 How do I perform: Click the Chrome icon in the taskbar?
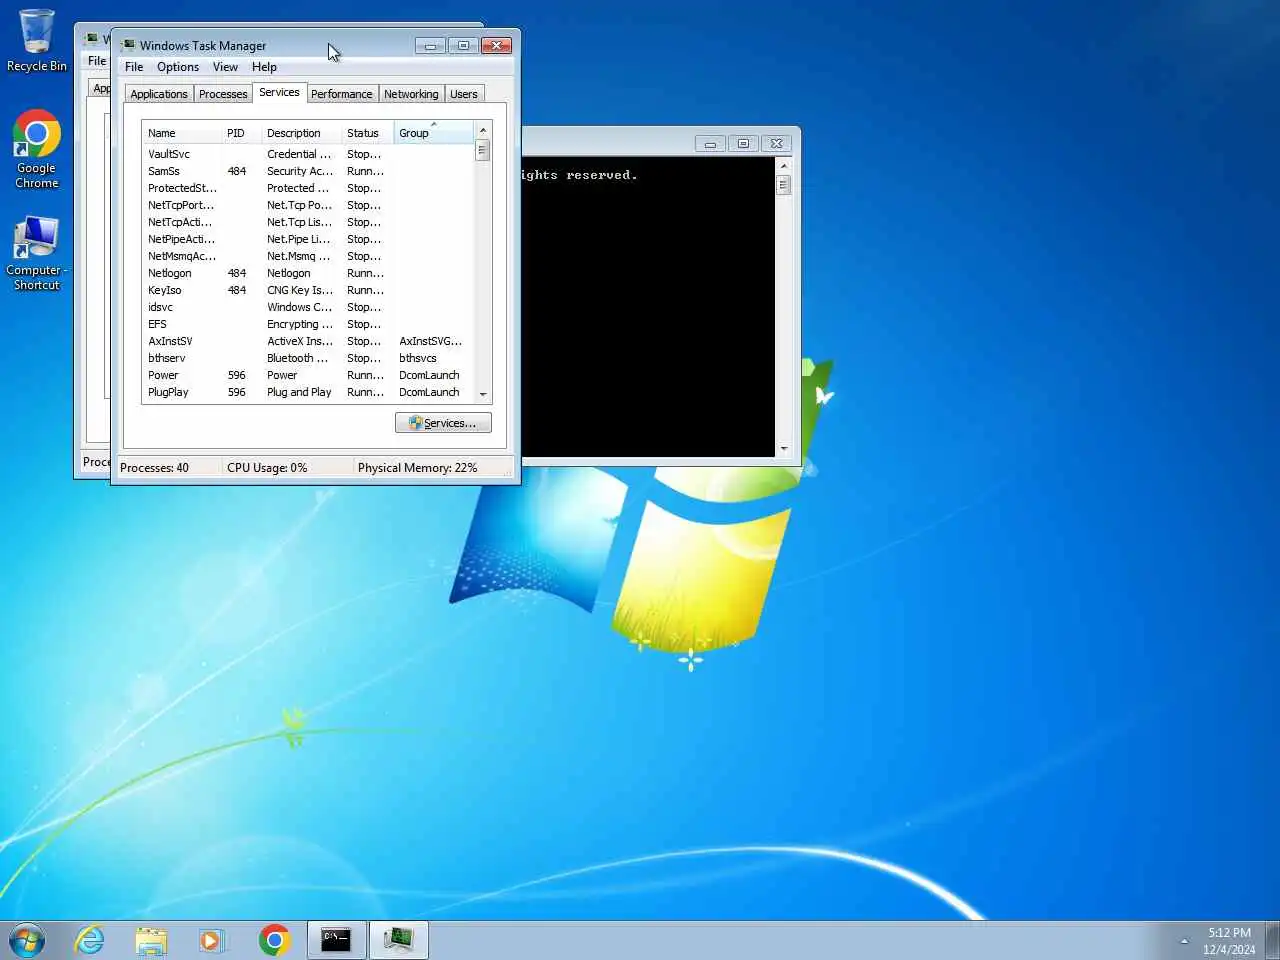274,940
